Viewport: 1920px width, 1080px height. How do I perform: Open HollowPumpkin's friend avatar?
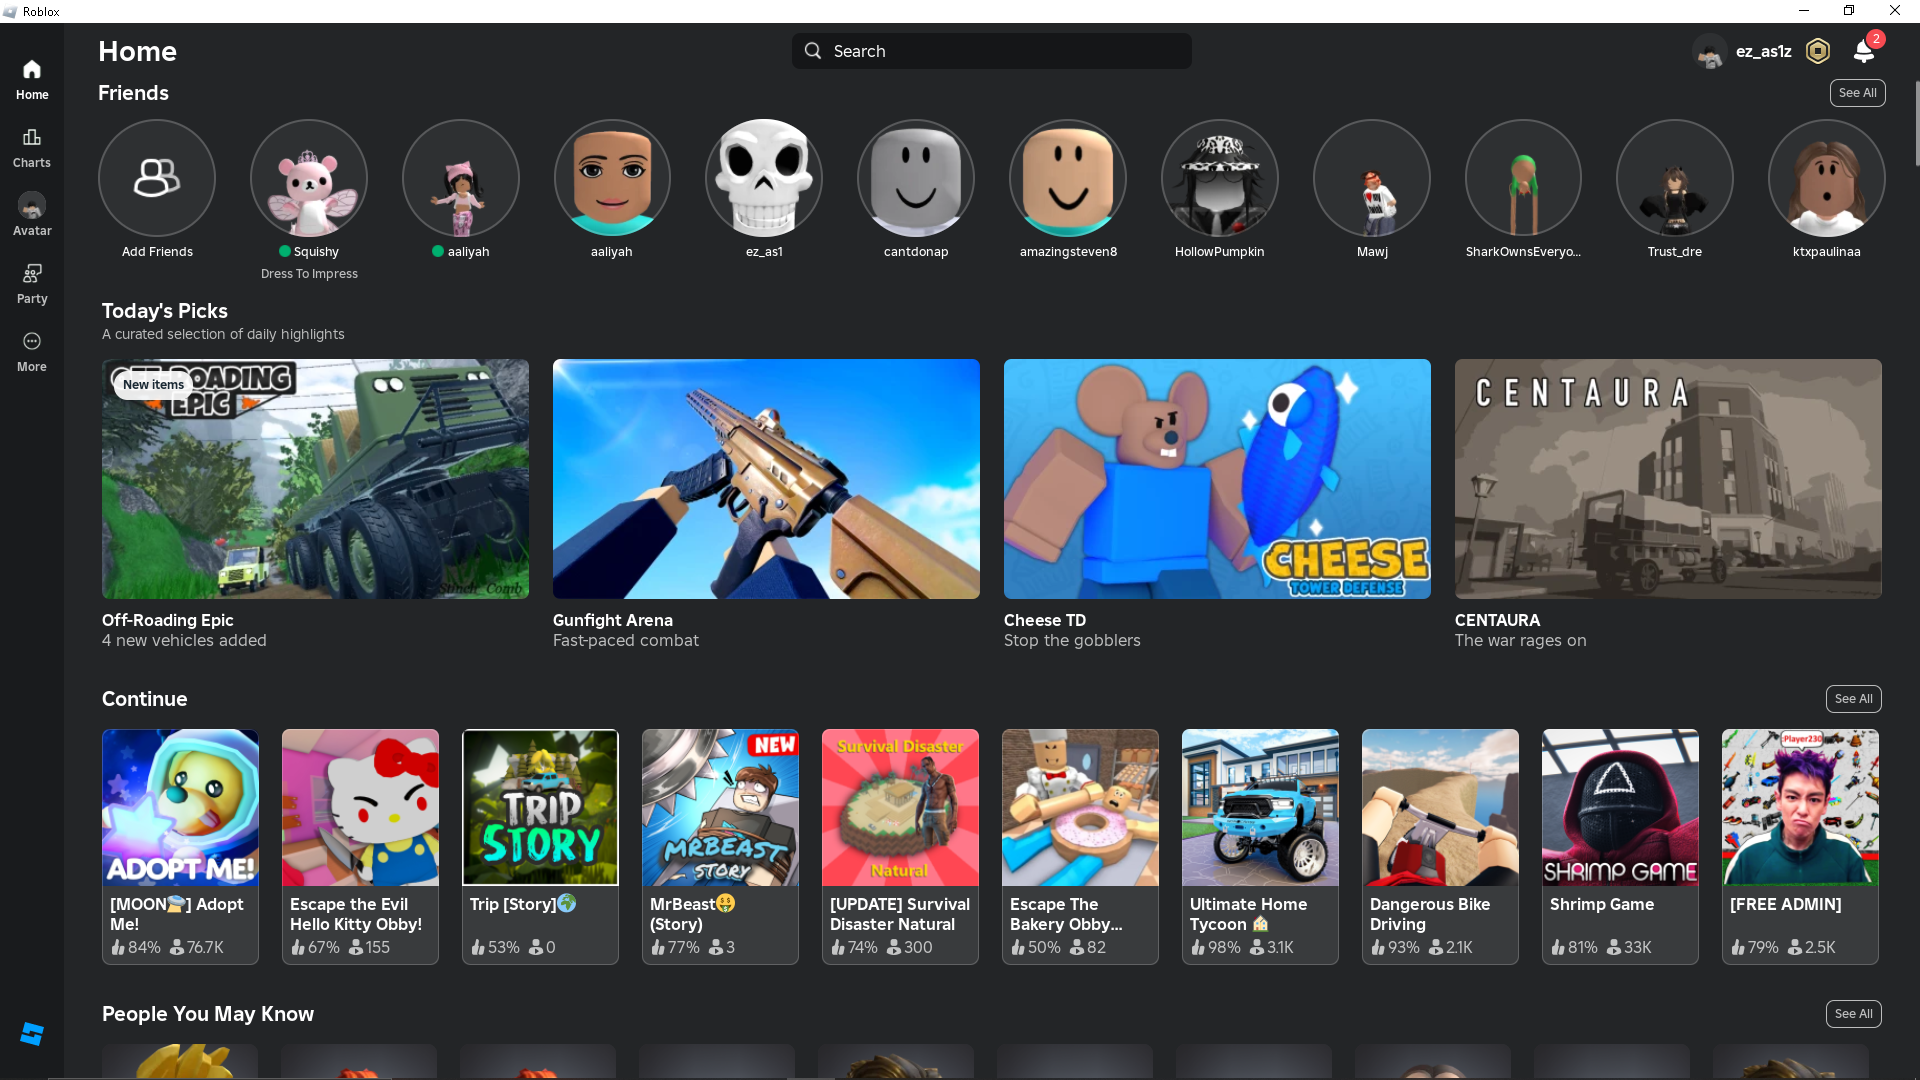[x=1220, y=178]
